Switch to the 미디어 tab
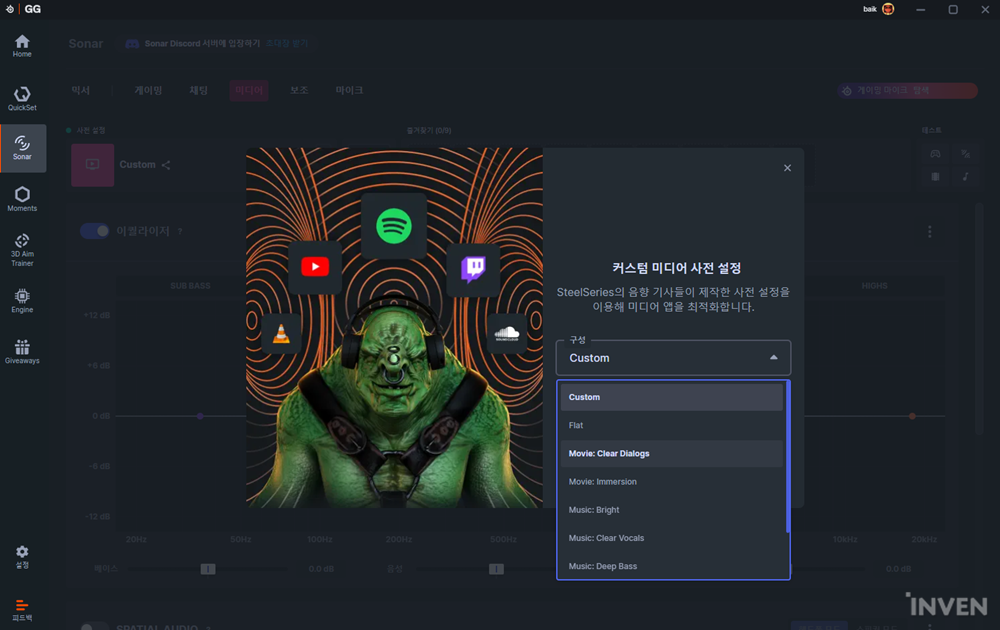 point(249,91)
